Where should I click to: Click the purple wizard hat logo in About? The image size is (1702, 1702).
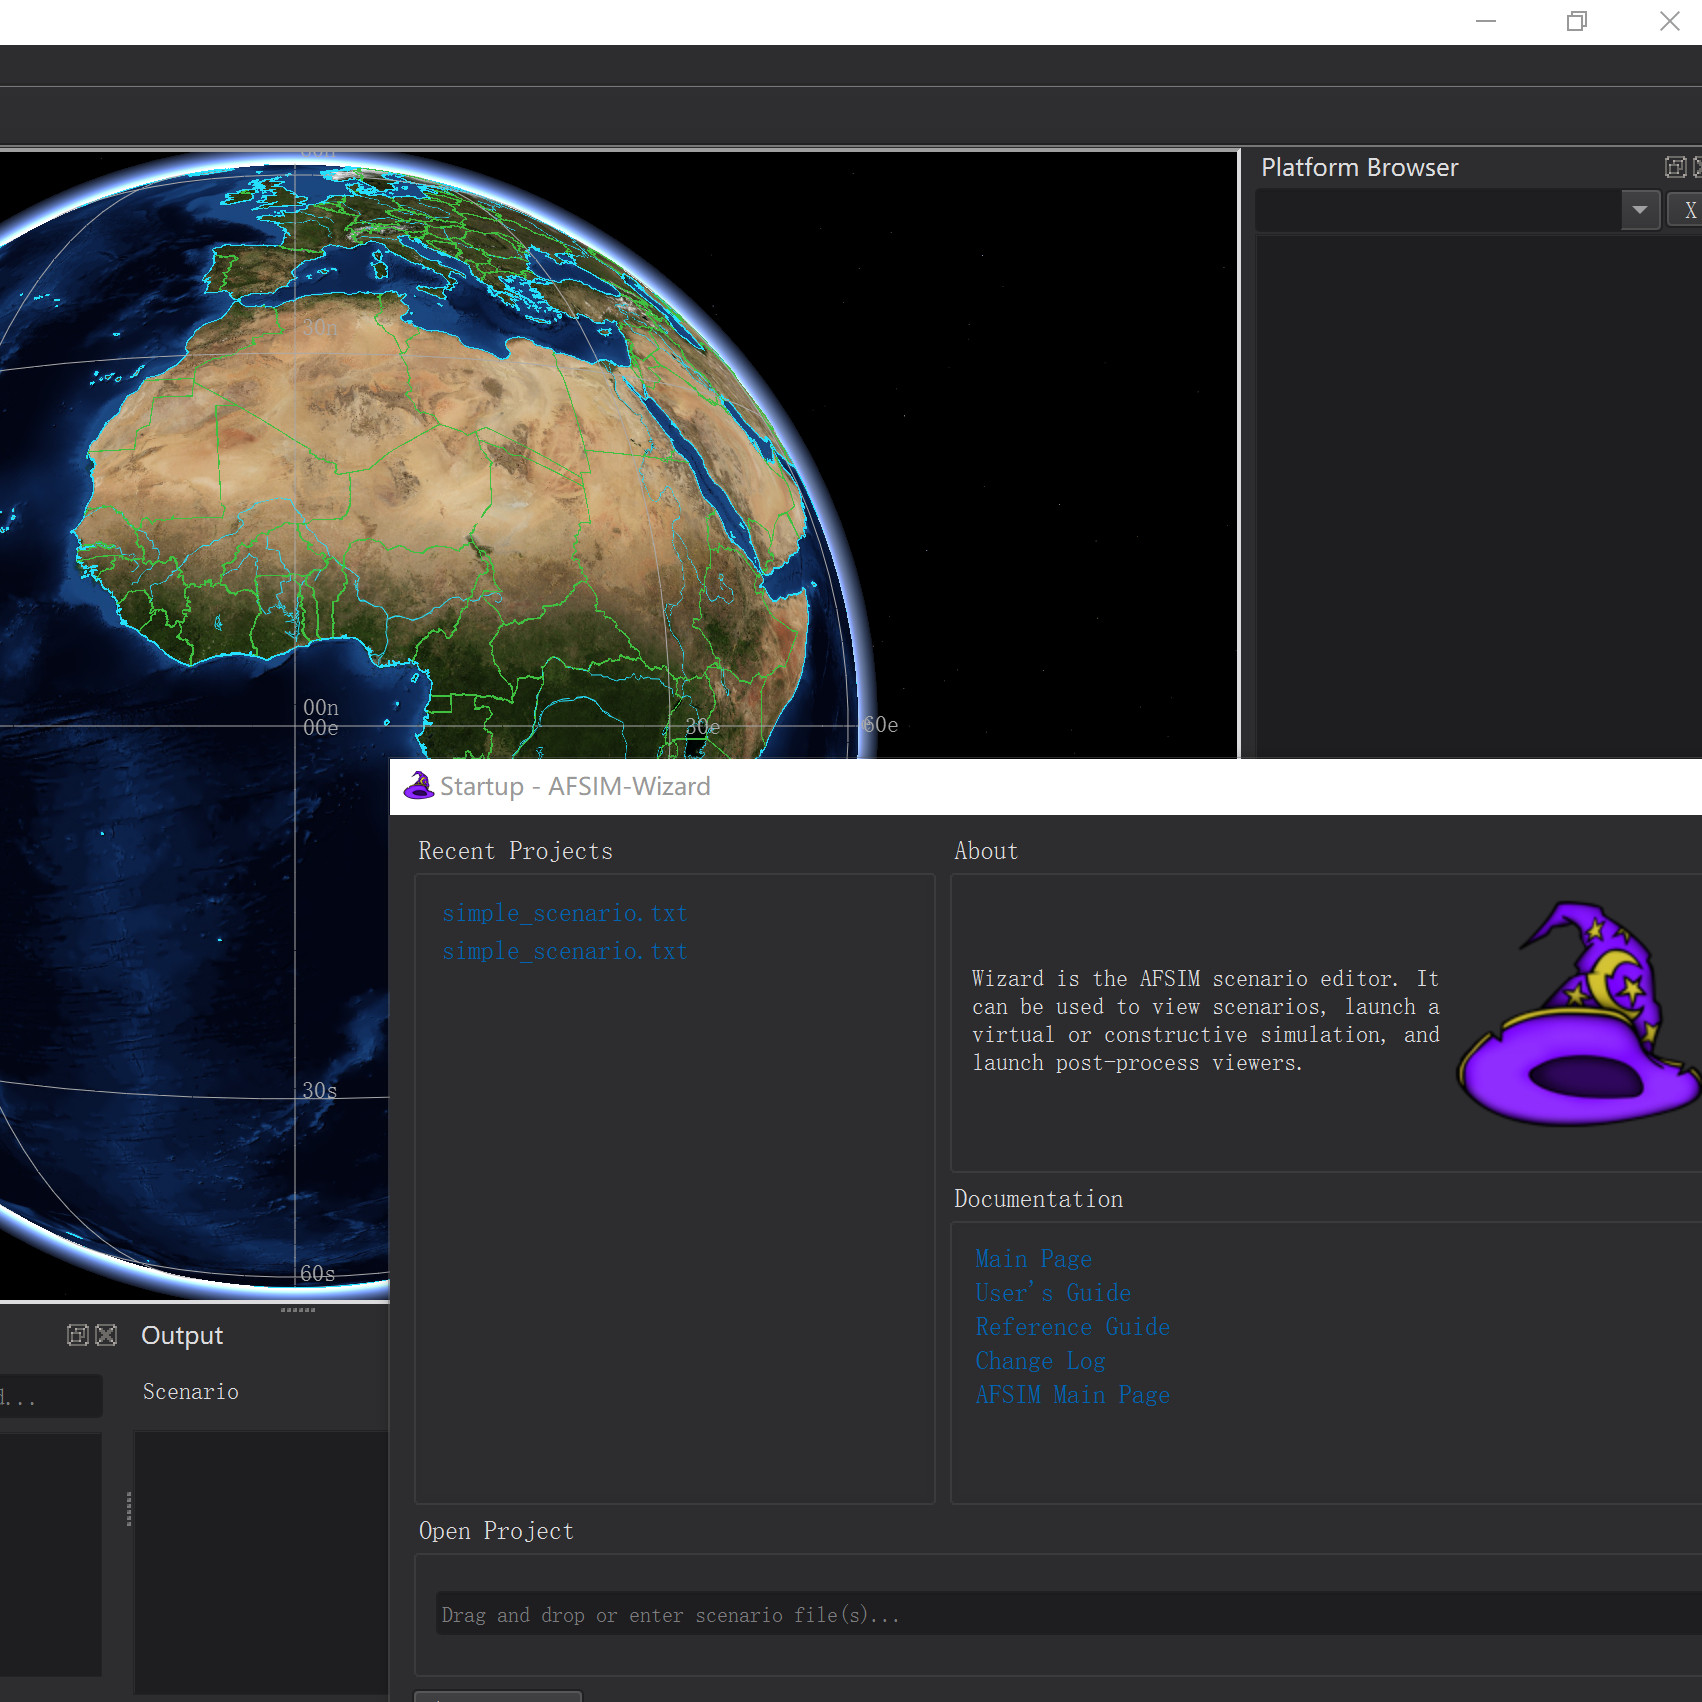pos(1578,1015)
